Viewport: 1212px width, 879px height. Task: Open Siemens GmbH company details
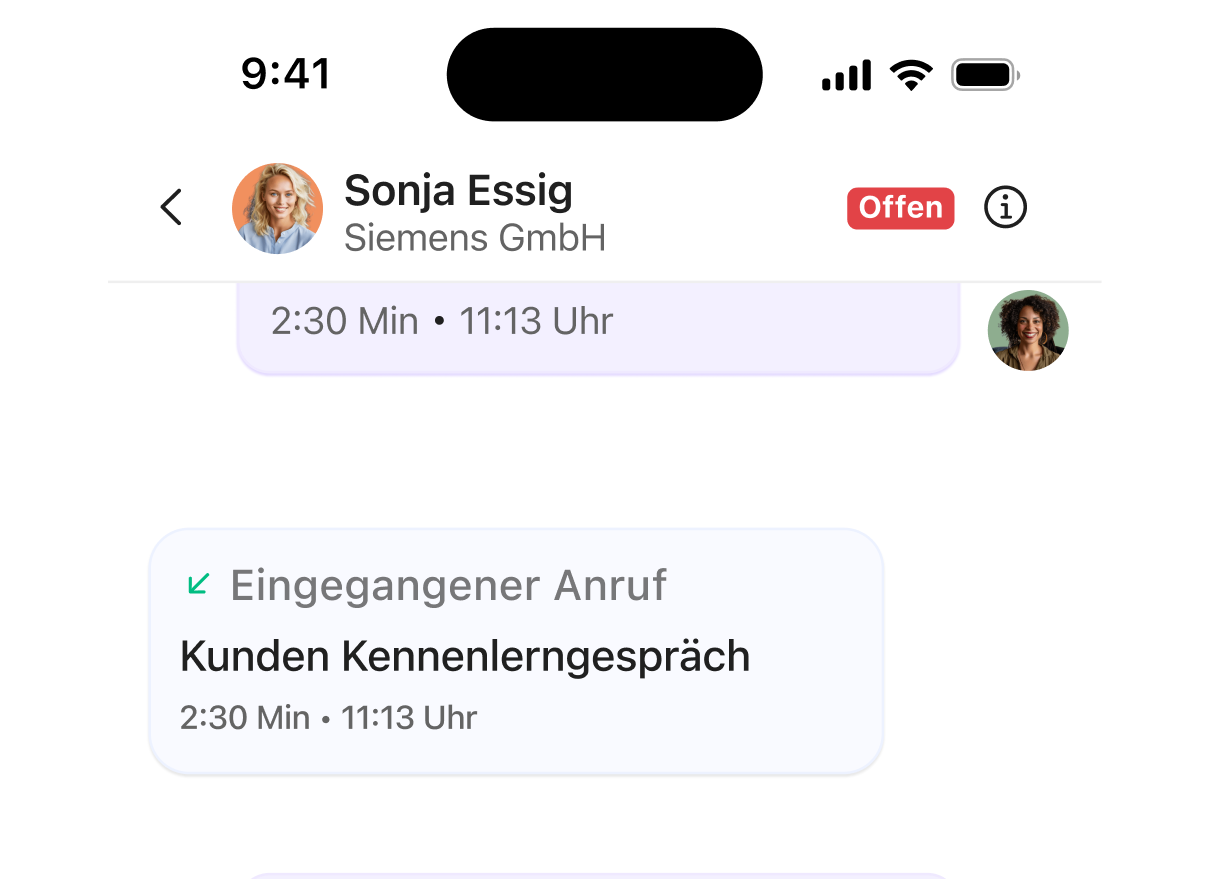(475, 238)
